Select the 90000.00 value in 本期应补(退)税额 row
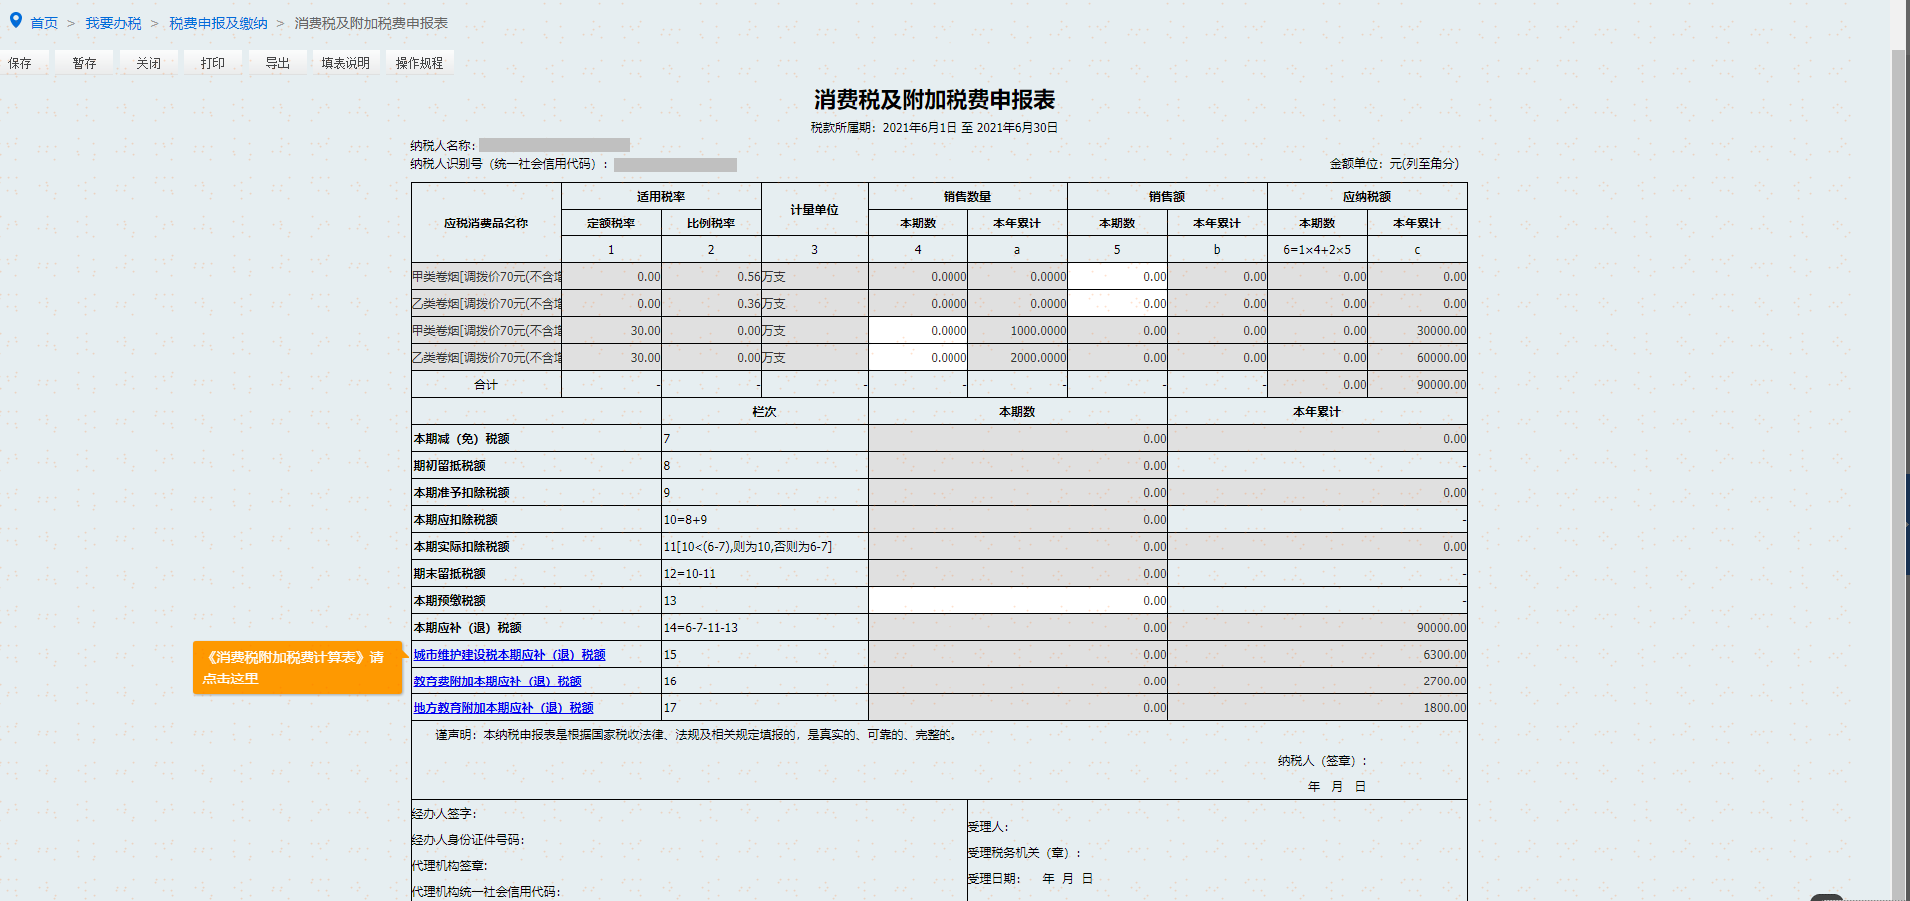The image size is (1910, 901). pyautogui.click(x=1317, y=628)
